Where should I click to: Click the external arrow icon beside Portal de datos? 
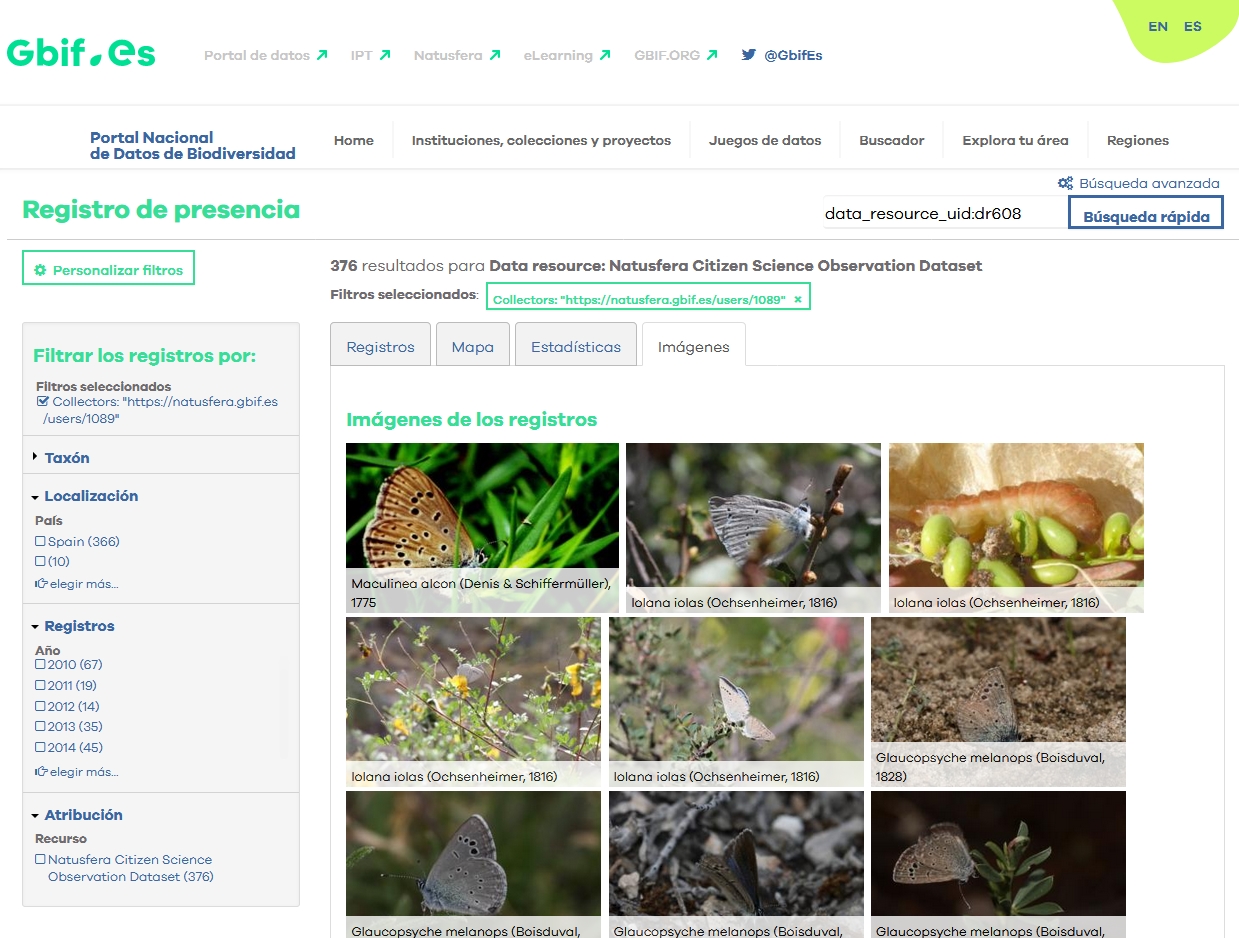tap(322, 55)
